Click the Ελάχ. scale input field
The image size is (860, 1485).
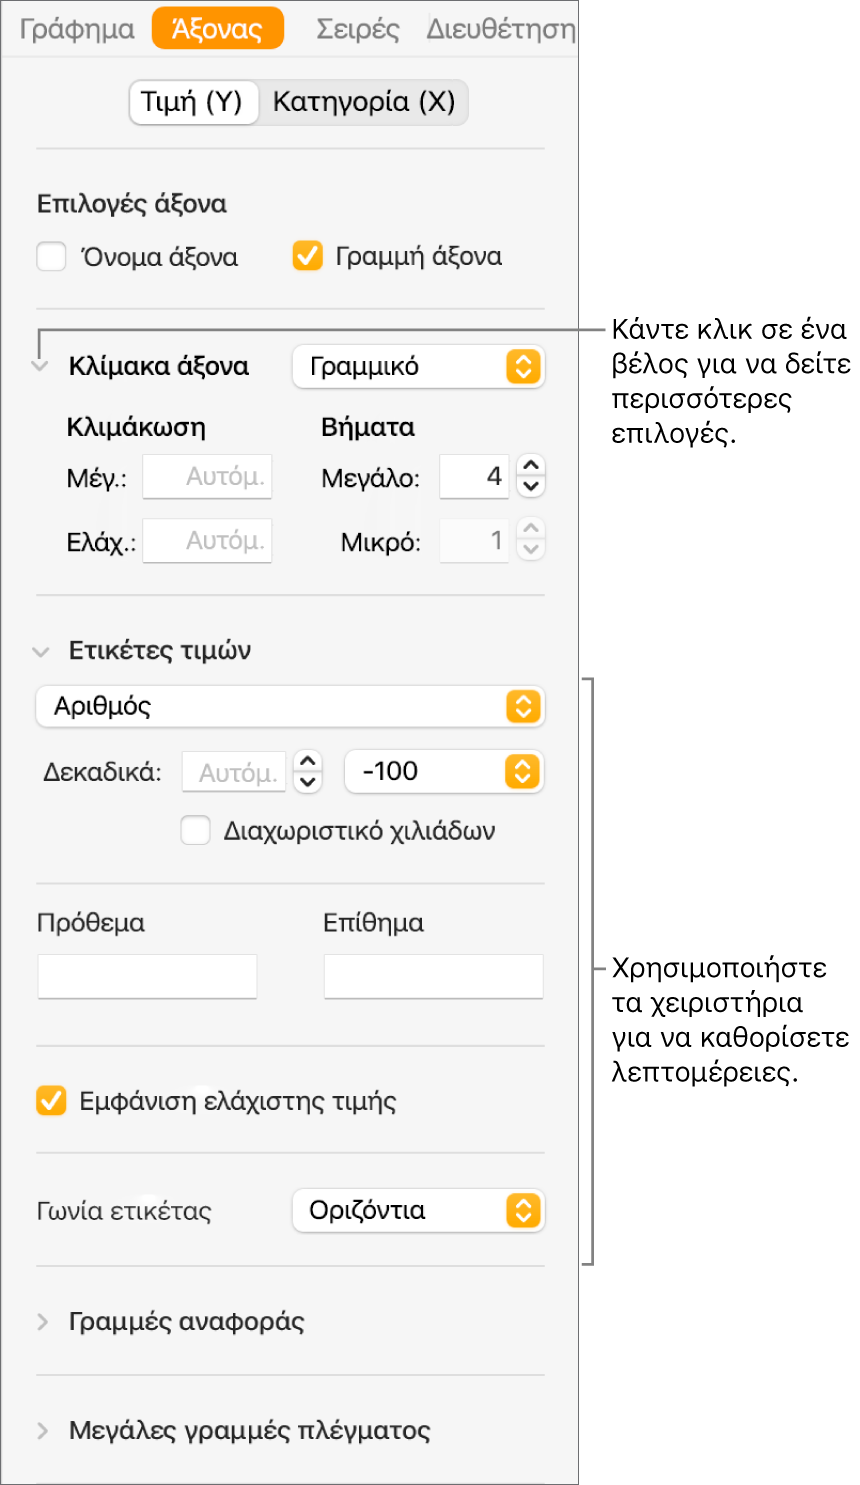pos(207,541)
